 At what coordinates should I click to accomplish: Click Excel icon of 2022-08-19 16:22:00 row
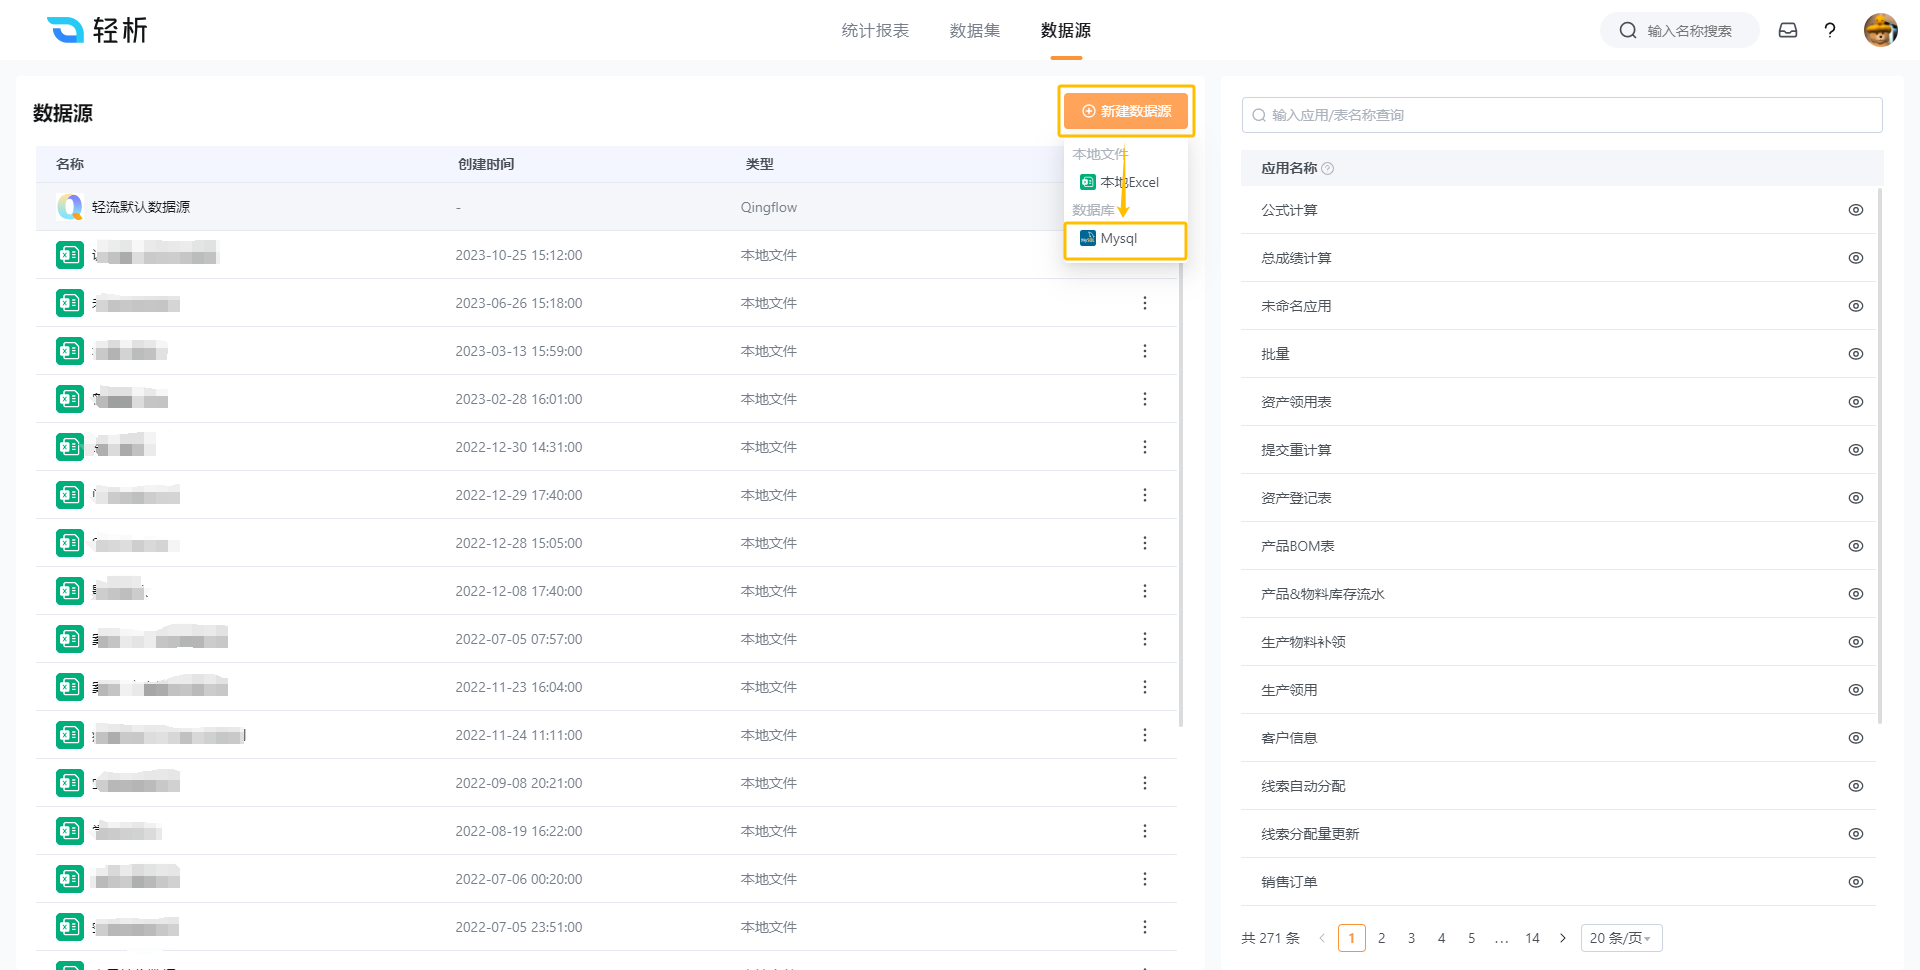coord(69,831)
